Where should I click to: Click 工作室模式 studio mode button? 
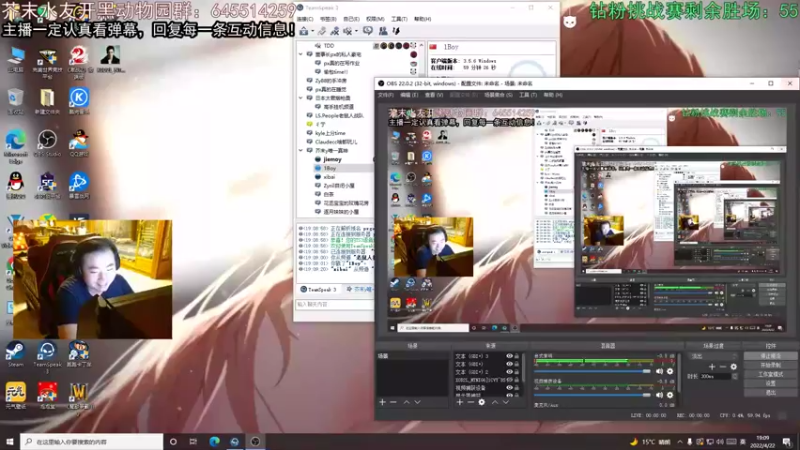(x=770, y=374)
